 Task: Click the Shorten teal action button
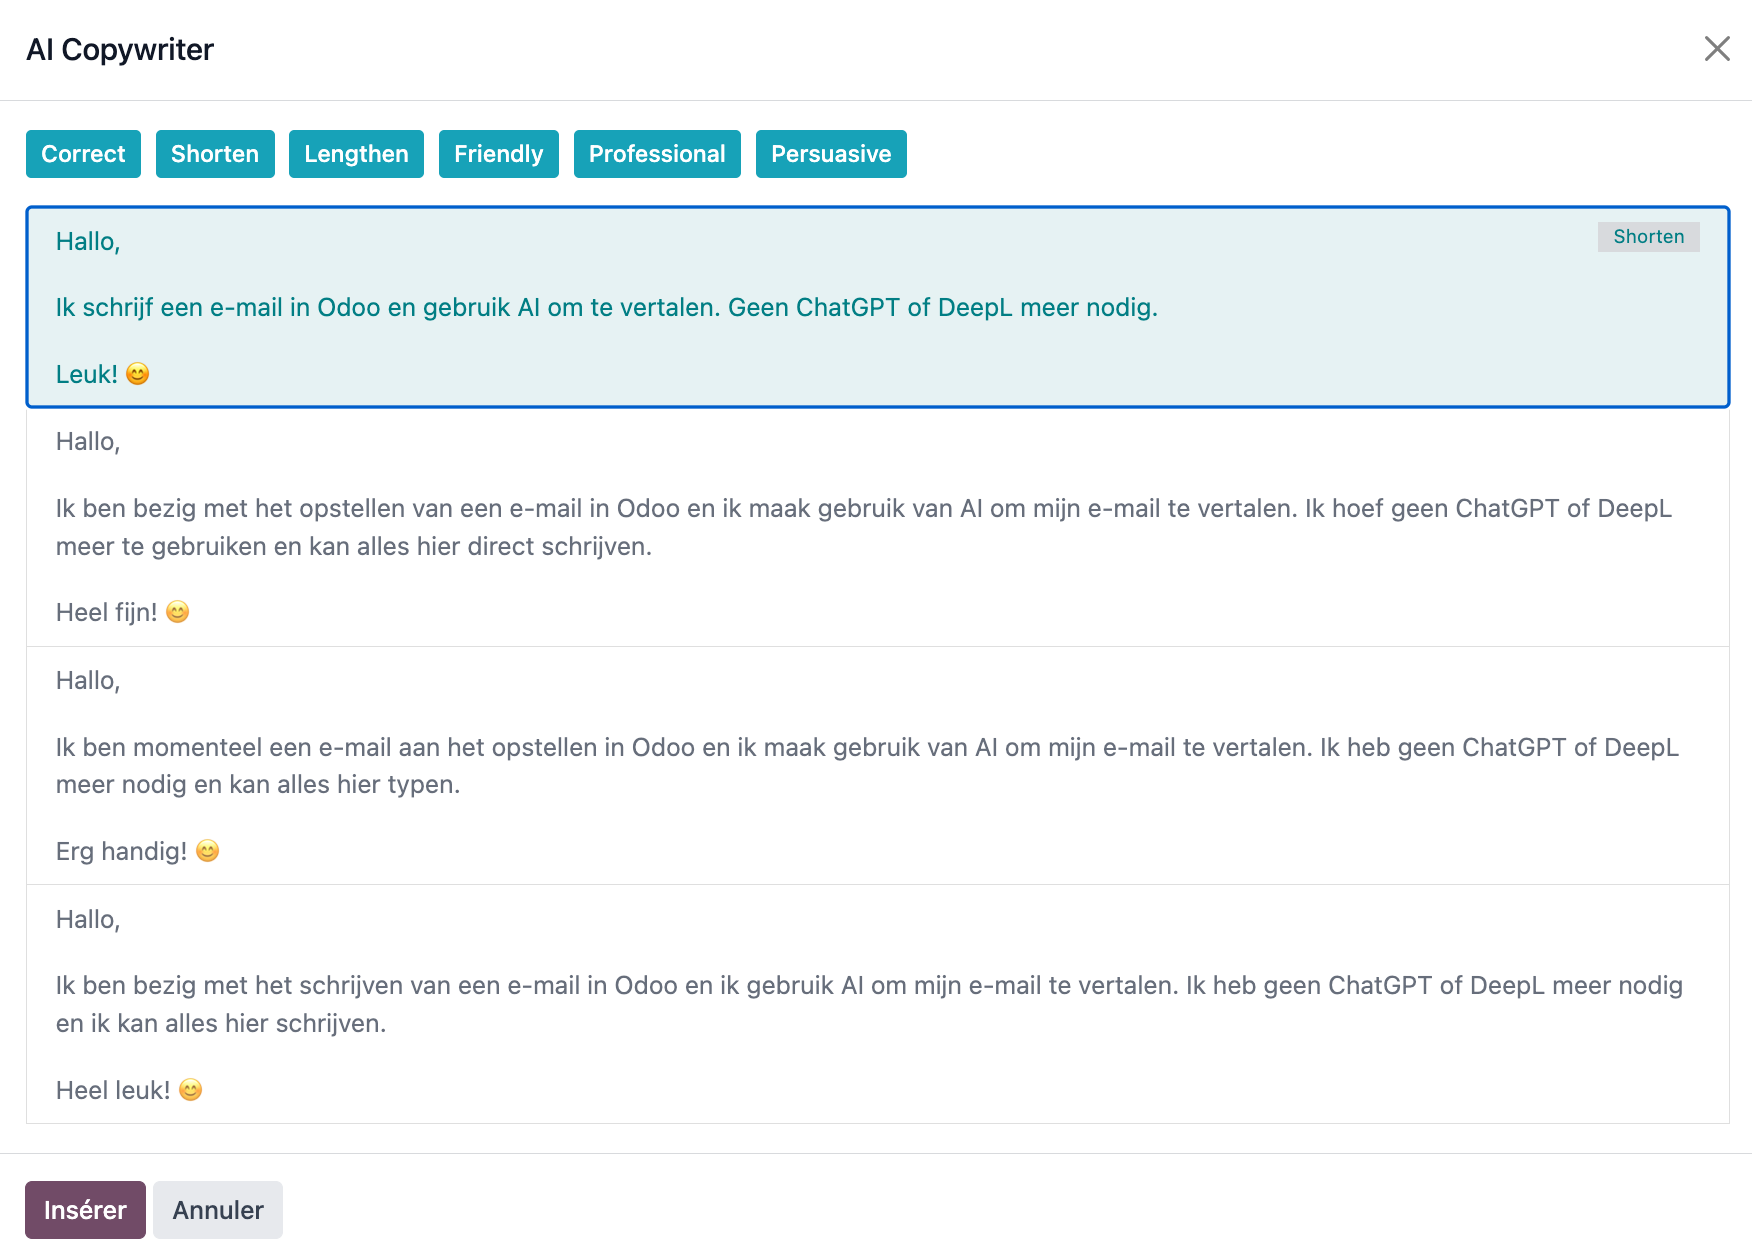pos(215,154)
